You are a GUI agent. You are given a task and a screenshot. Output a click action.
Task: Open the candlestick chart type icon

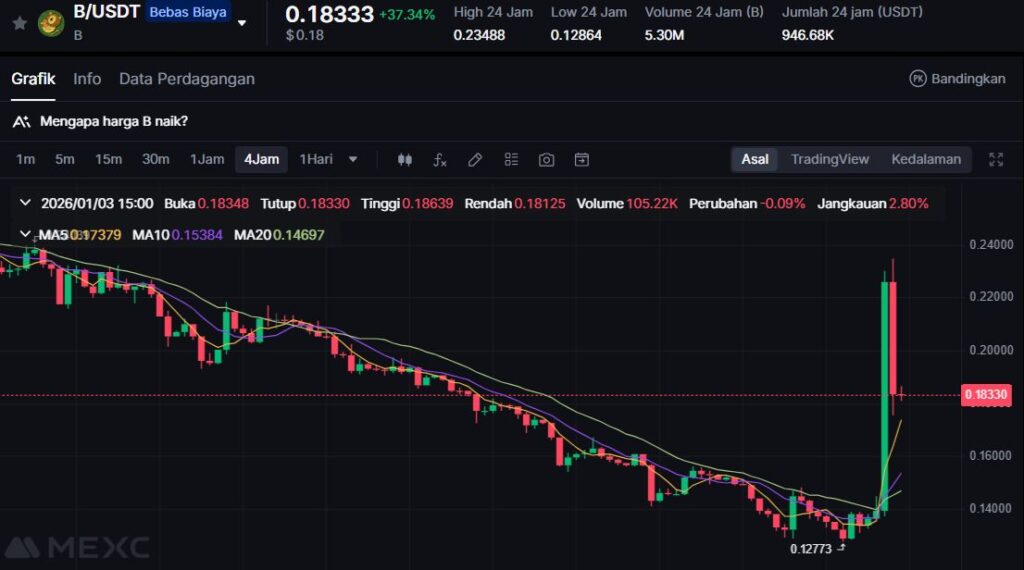click(x=405, y=159)
